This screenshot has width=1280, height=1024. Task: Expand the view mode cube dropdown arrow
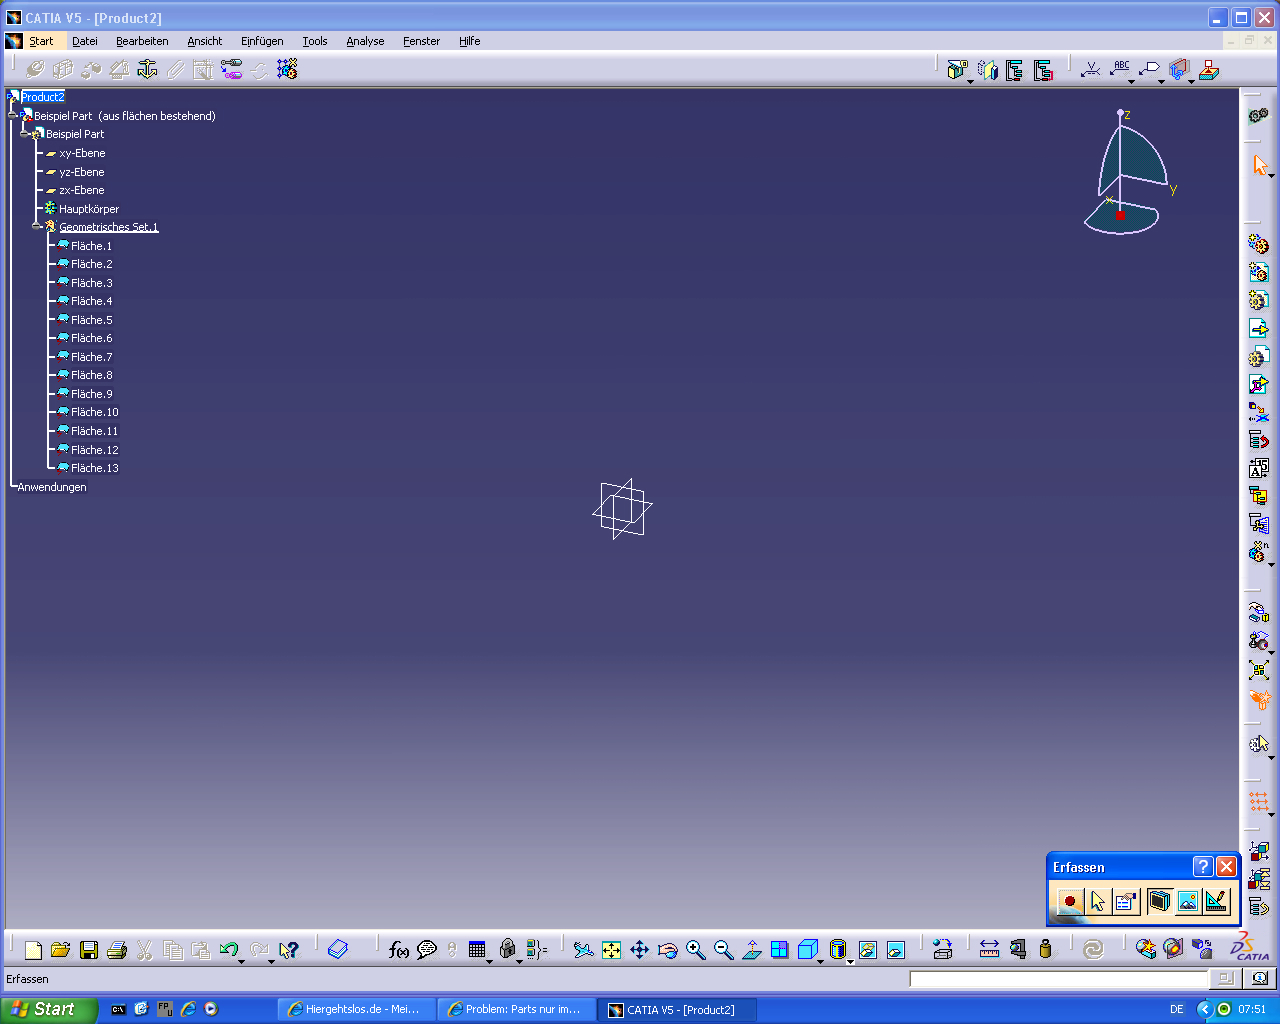[x=820, y=961]
